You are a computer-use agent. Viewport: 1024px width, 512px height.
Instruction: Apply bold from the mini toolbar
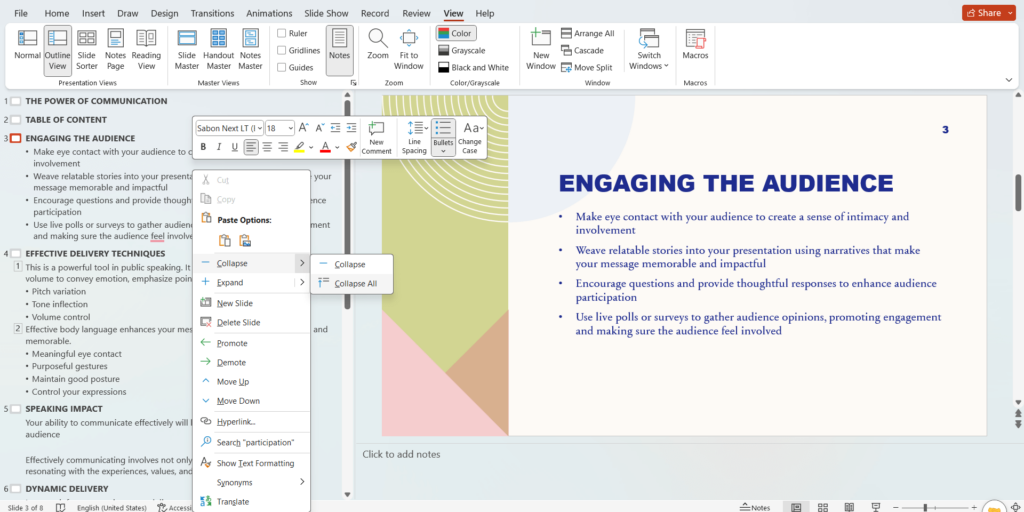click(x=203, y=147)
